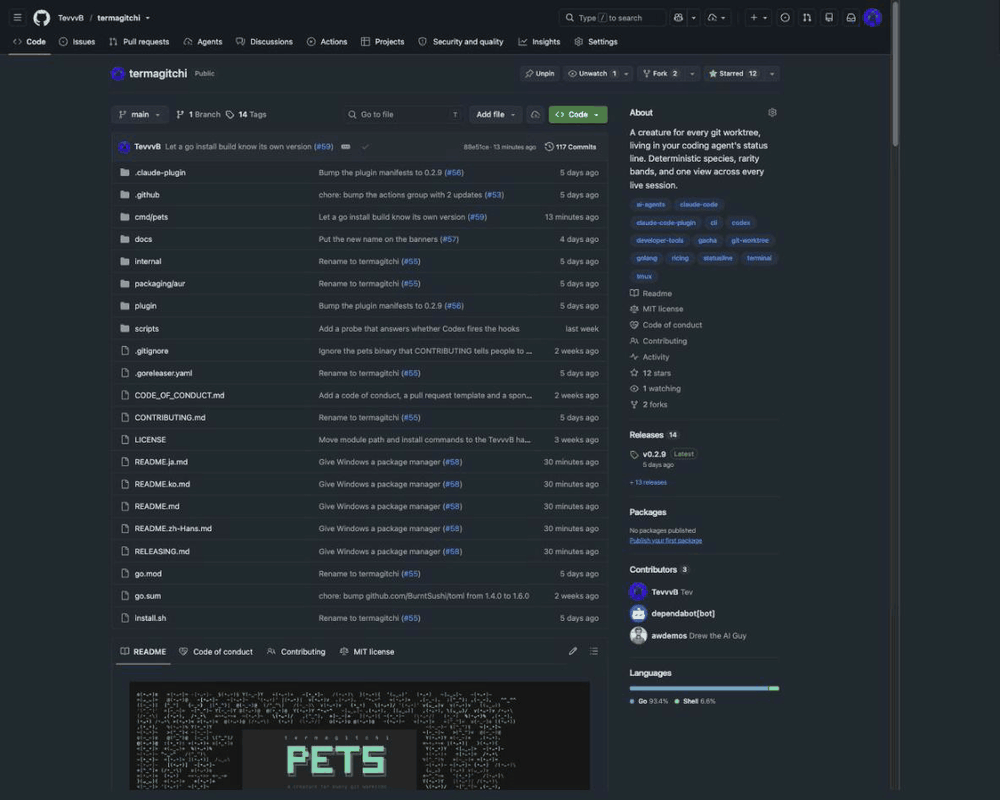Open the file icon for LICENSE
This screenshot has width=1000, height=800.
(x=125, y=440)
